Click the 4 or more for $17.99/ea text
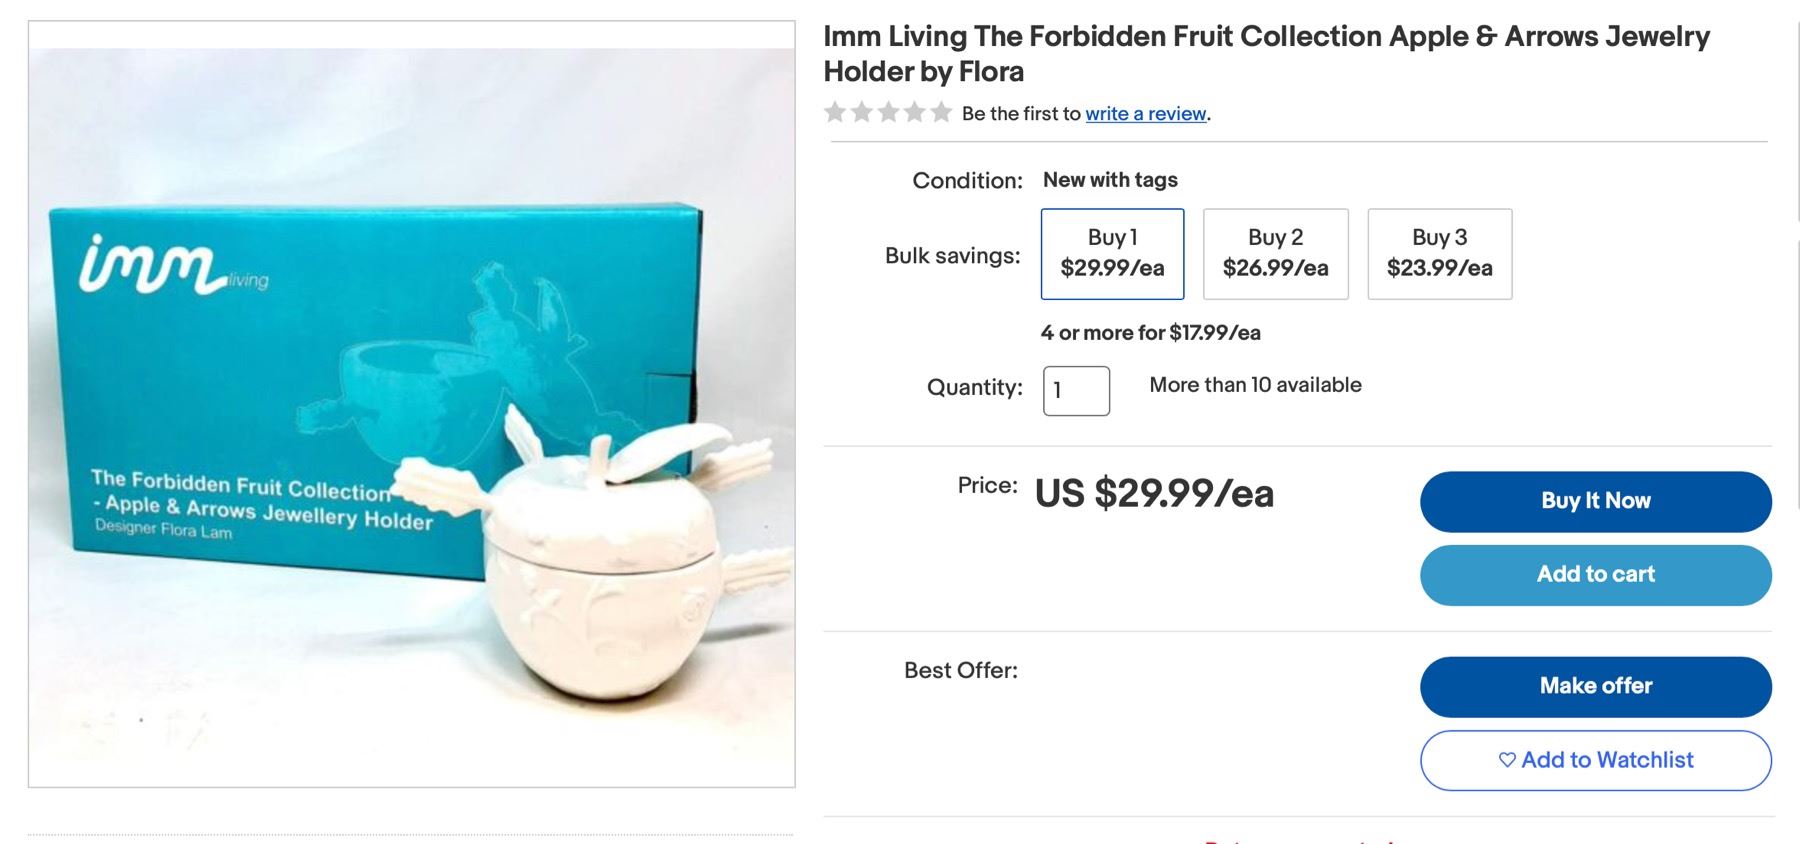Viewport: 1800px width, 844px height. (1150, 333)
